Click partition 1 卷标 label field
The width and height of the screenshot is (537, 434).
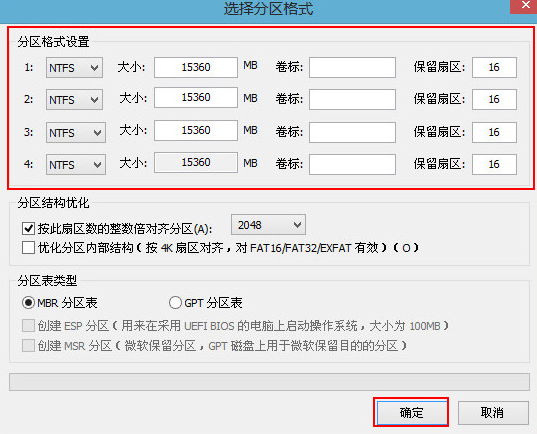click(x=352, y=67)
